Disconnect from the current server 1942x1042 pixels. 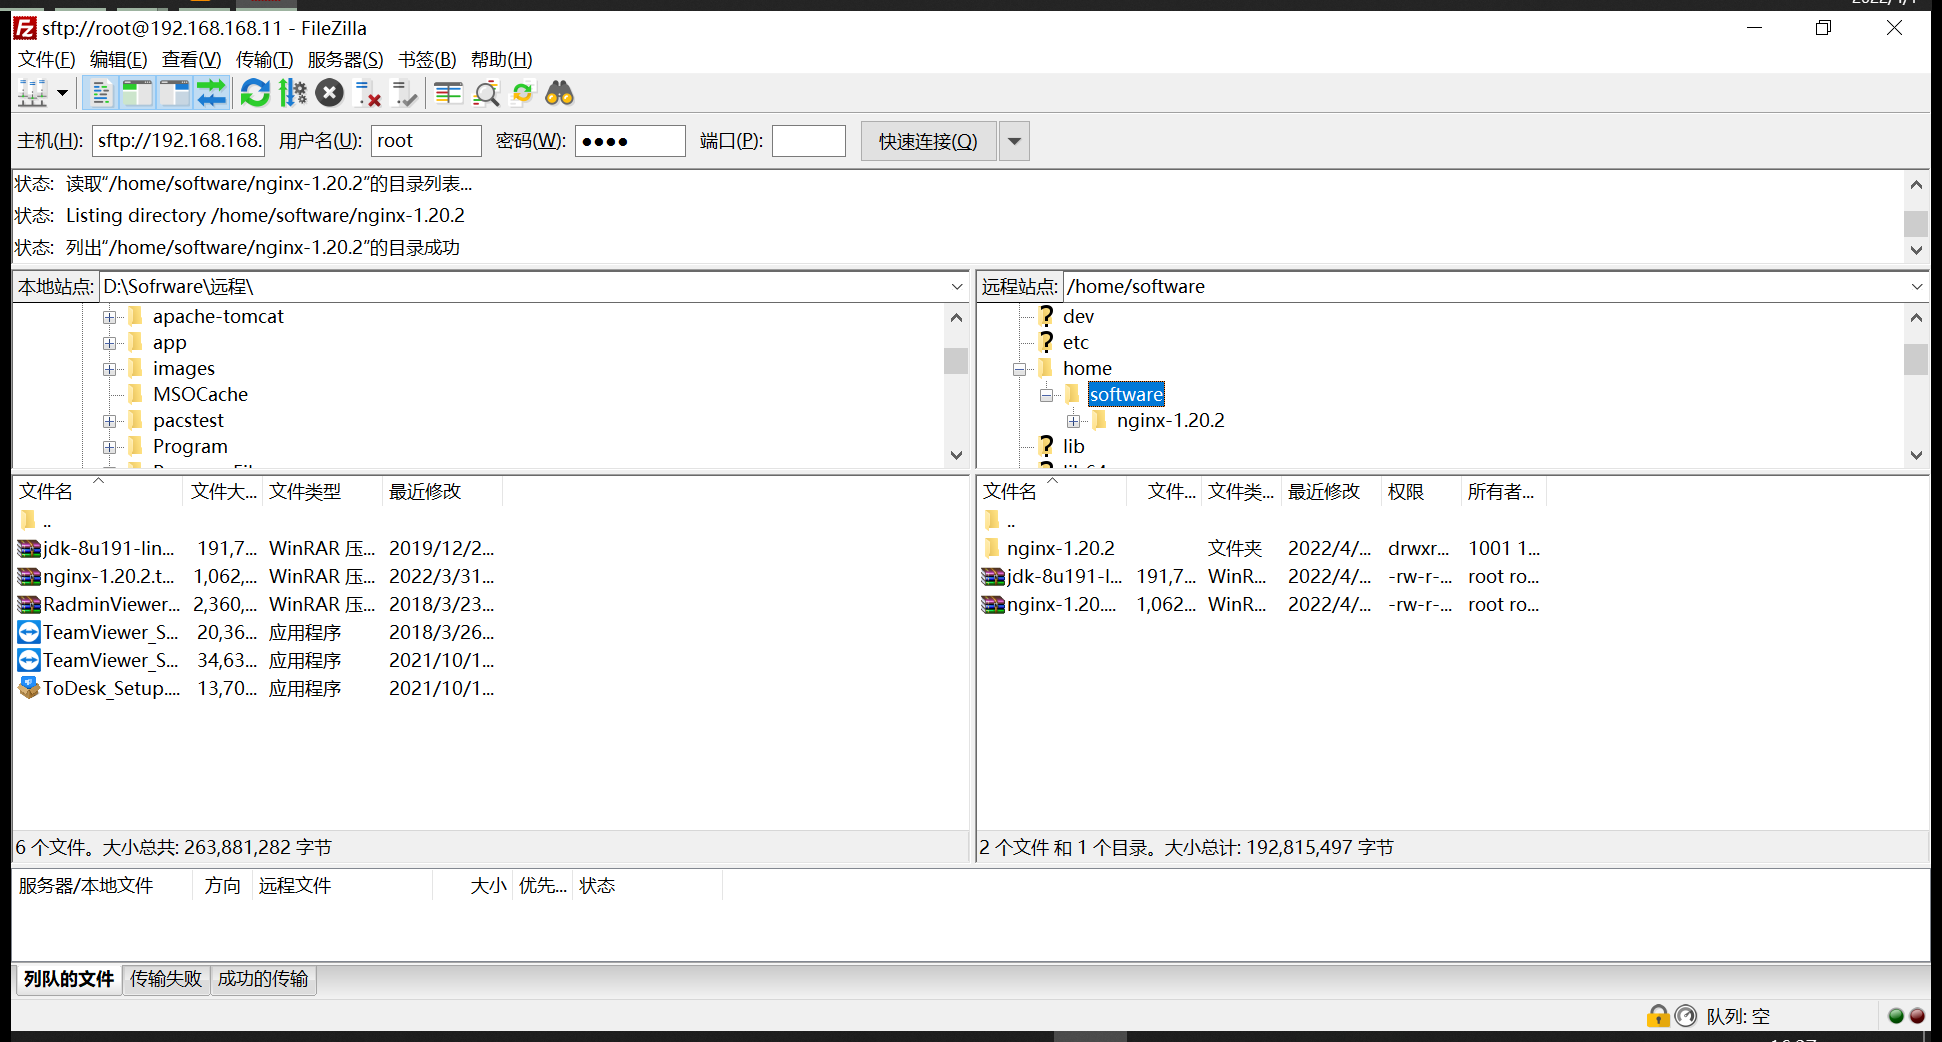tap(367, 94)
